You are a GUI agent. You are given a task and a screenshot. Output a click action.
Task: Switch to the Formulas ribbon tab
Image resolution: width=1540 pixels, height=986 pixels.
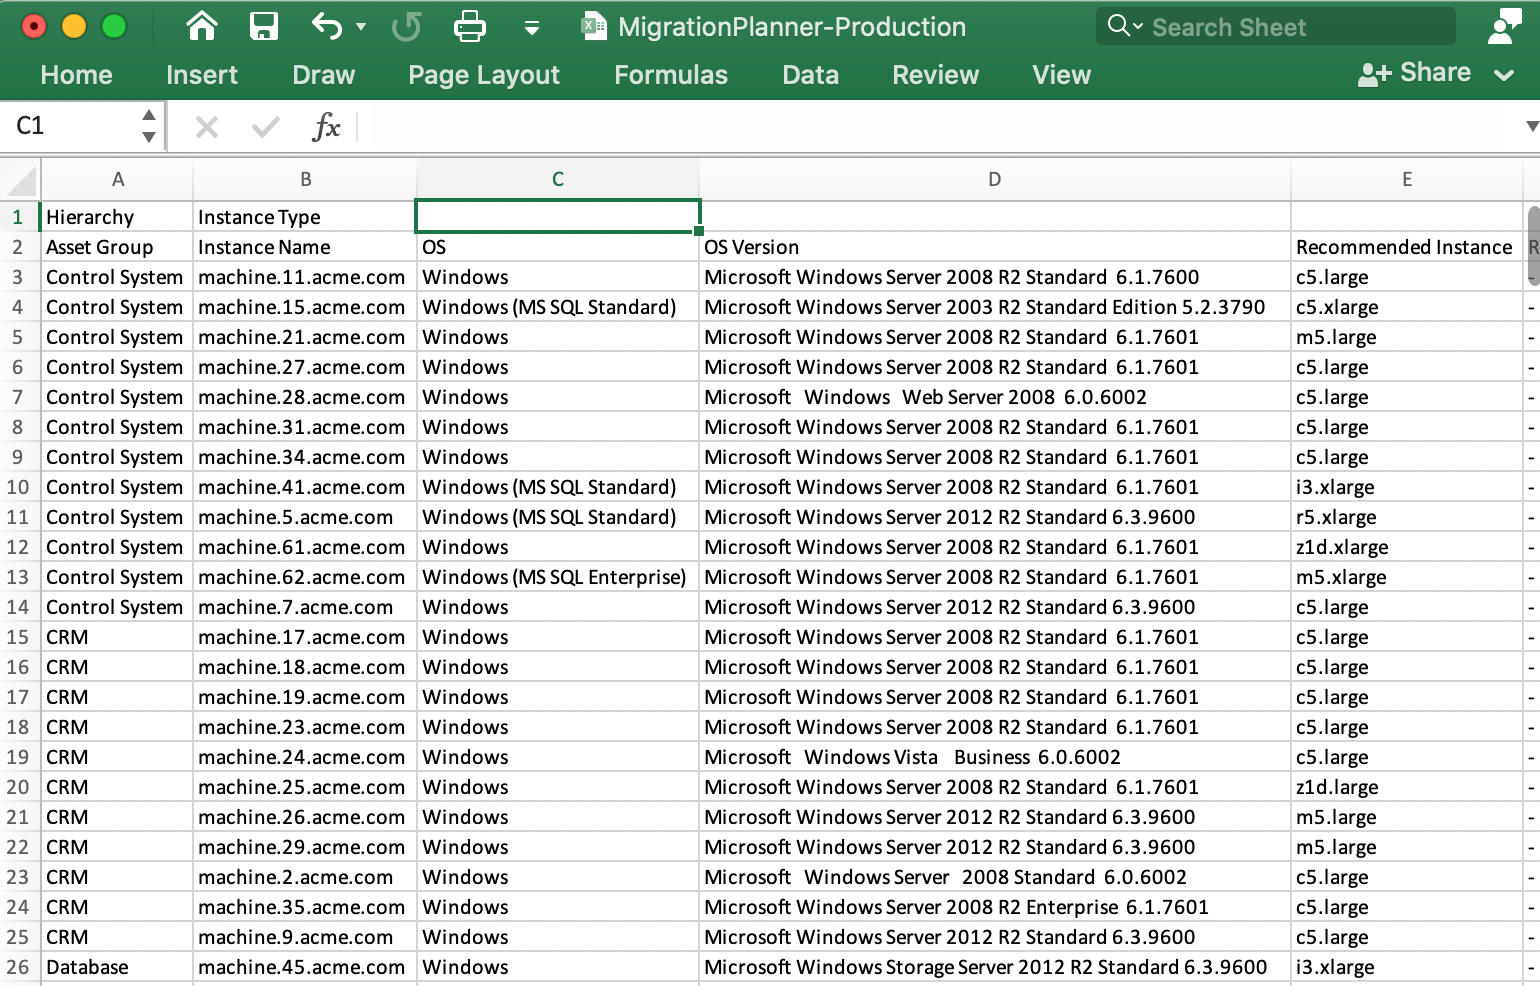[x=671, y=74]
